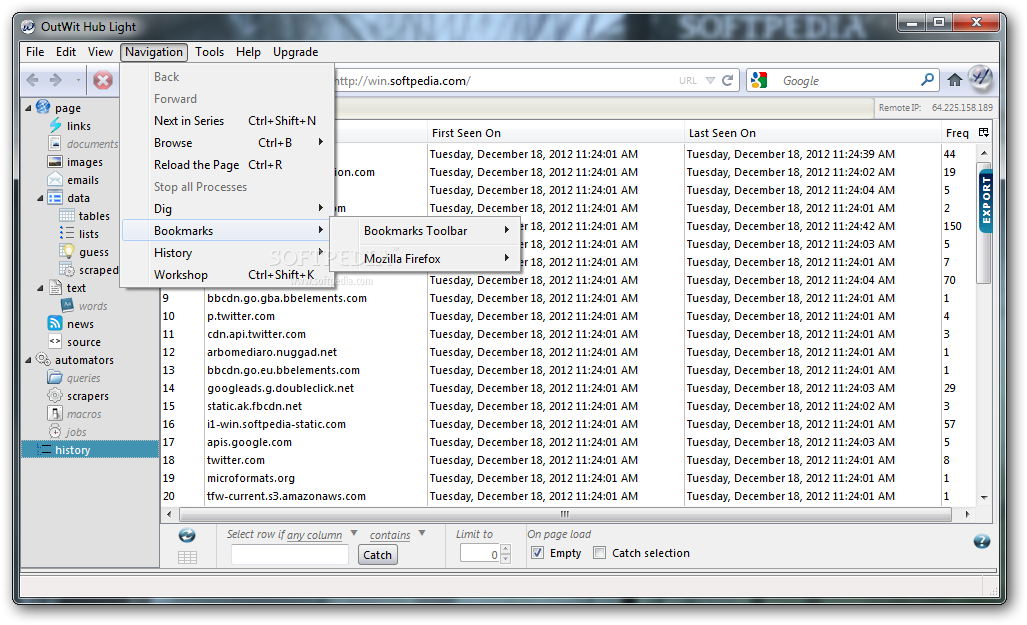Click the reload icon in URL bar

click(727, 81)
